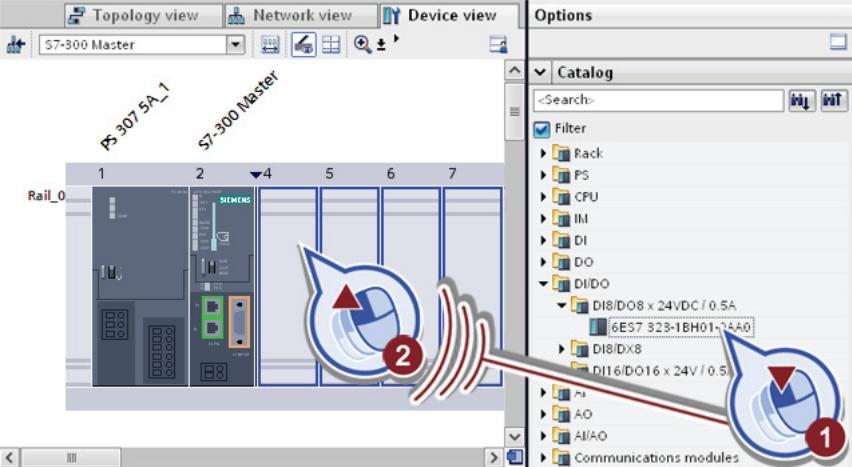Screen dimensions: 852x467
Task: Select the DI/DO folder icon
Action: [561, 283]
